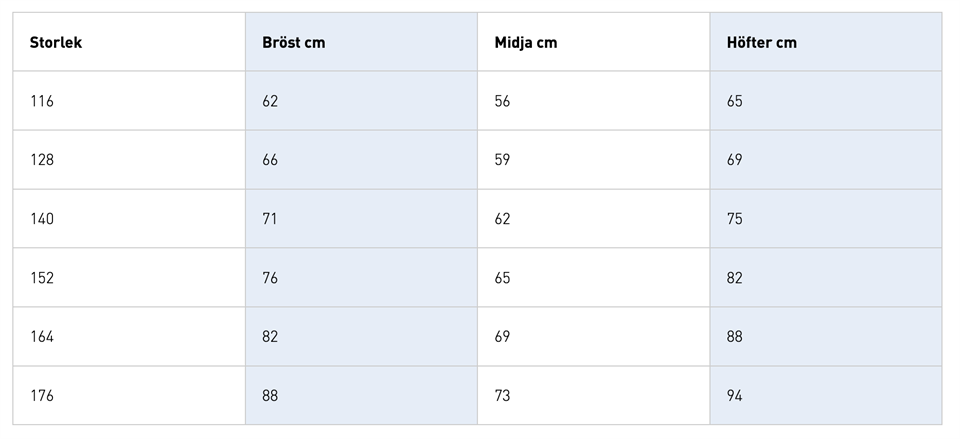Select Midja value 73 for size 176
Screen dimensions: 960x439
(x=502, y=396)
